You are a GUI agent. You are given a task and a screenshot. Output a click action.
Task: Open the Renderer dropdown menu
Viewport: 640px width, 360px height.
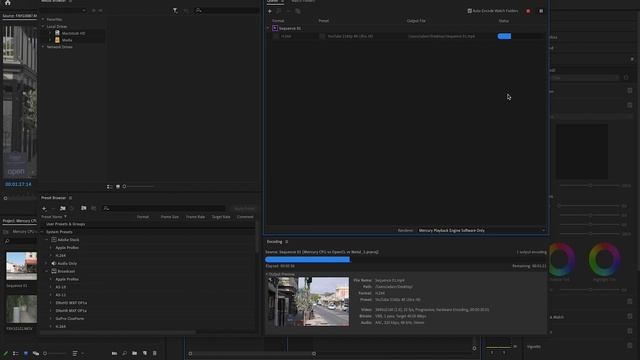pos(482,231)
